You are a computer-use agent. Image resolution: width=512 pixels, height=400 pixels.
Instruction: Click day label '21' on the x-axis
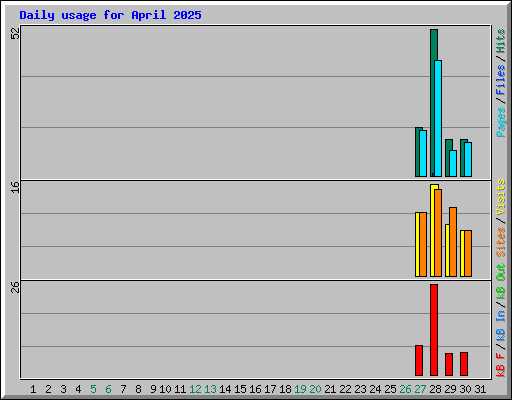[330, 389]
